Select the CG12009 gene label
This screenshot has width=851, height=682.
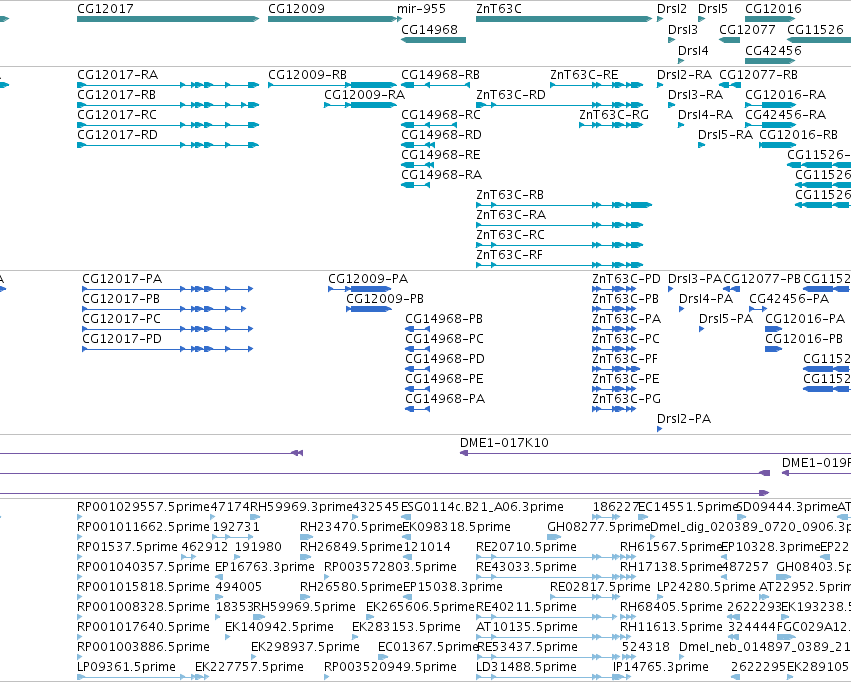(x=296, y=9)
